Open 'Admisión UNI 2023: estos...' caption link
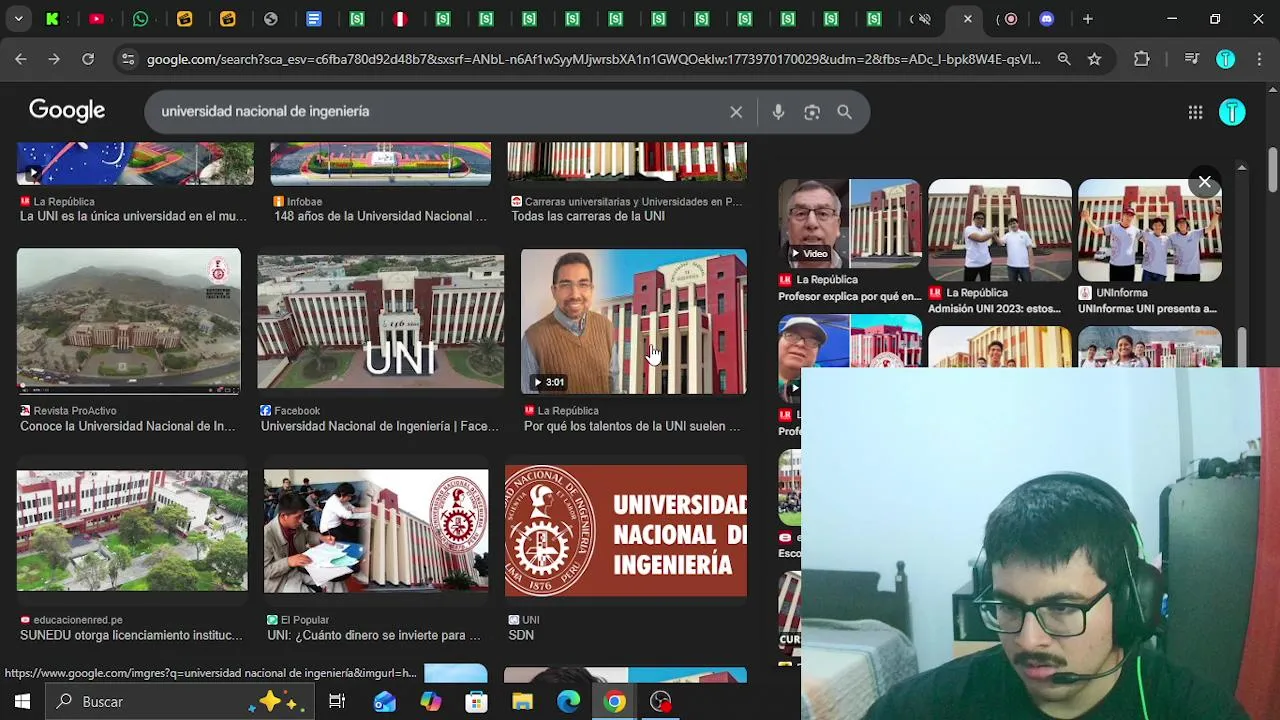Screen dimensions: 1280x720 point(994,309)
